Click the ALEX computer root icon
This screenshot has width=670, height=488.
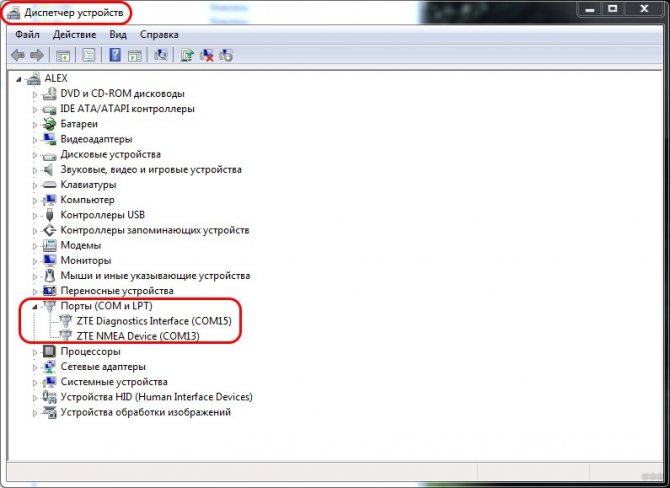tap(34, 78)
